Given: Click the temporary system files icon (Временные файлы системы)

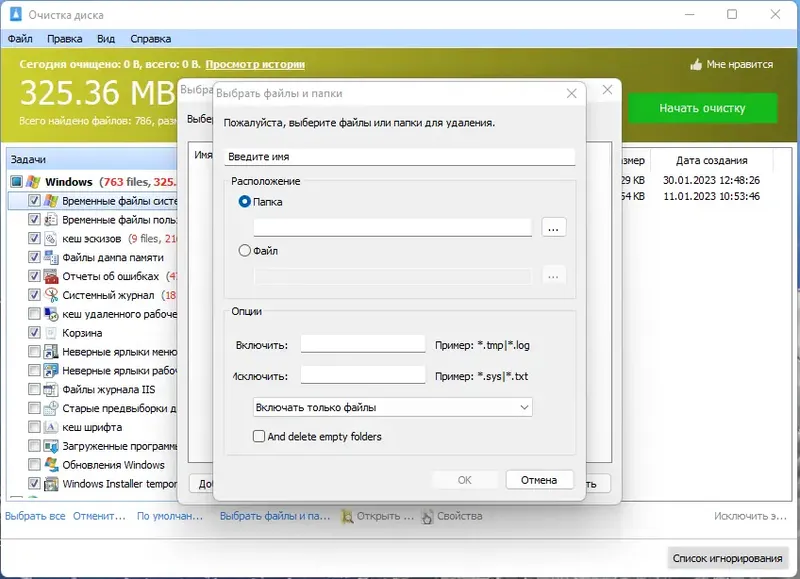Looking at the screenshot, I should pos(51,200).
